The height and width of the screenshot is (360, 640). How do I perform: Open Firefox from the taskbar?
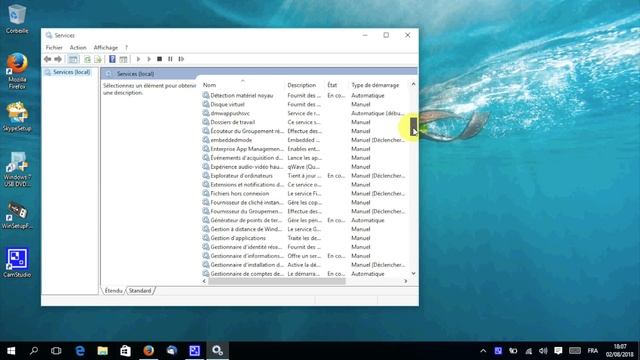[149, 351]
